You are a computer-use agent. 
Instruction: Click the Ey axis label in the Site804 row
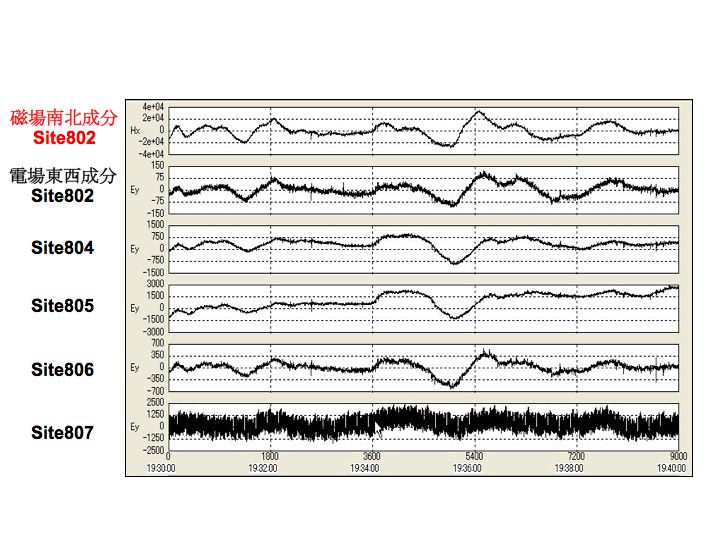click(135, 249)
